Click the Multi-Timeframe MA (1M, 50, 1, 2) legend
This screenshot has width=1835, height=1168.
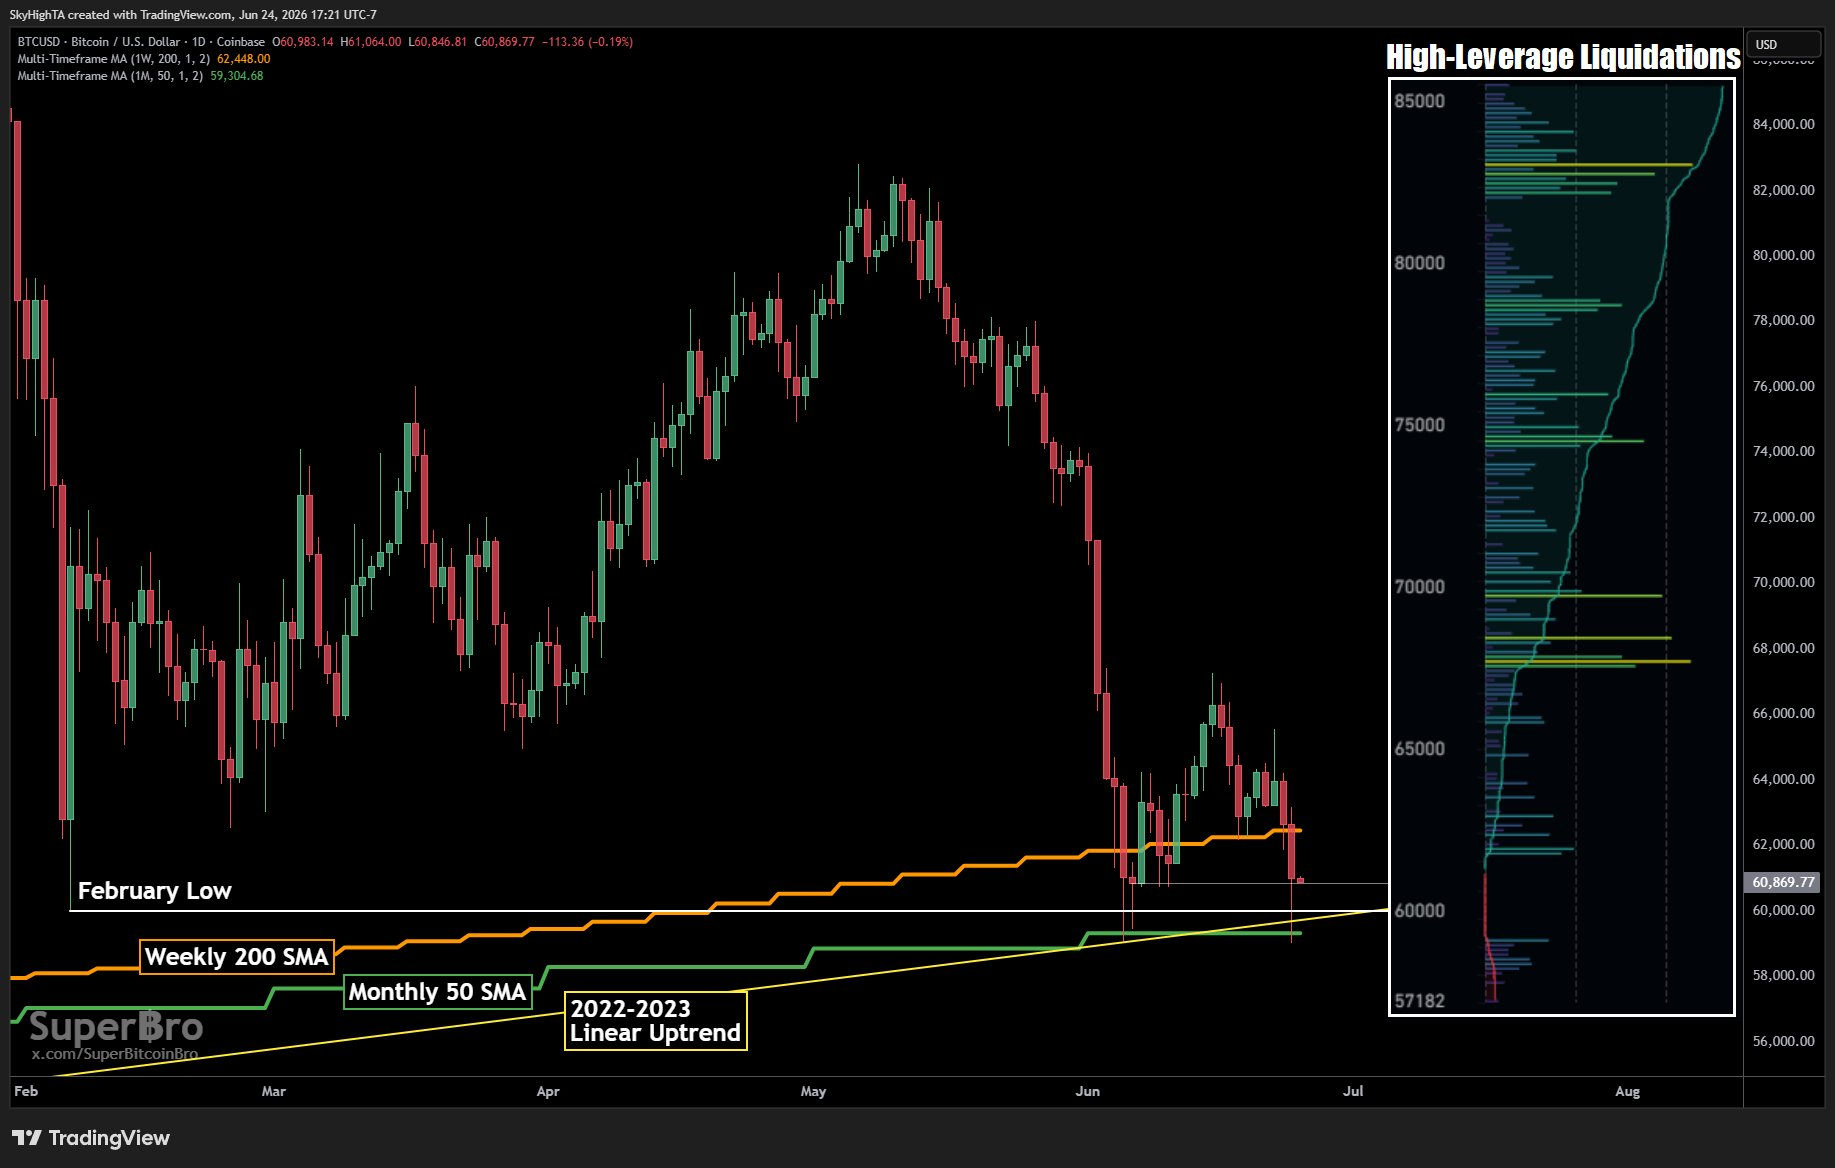(110, 76)
